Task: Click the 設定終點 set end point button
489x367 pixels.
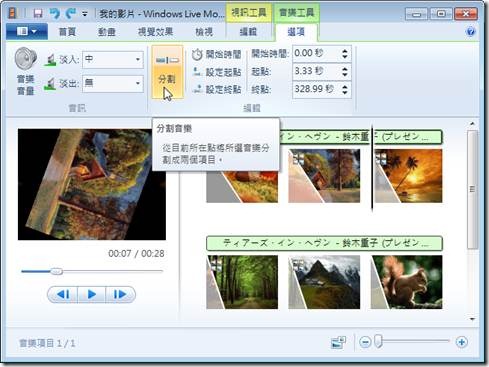Action: [217, 89]
